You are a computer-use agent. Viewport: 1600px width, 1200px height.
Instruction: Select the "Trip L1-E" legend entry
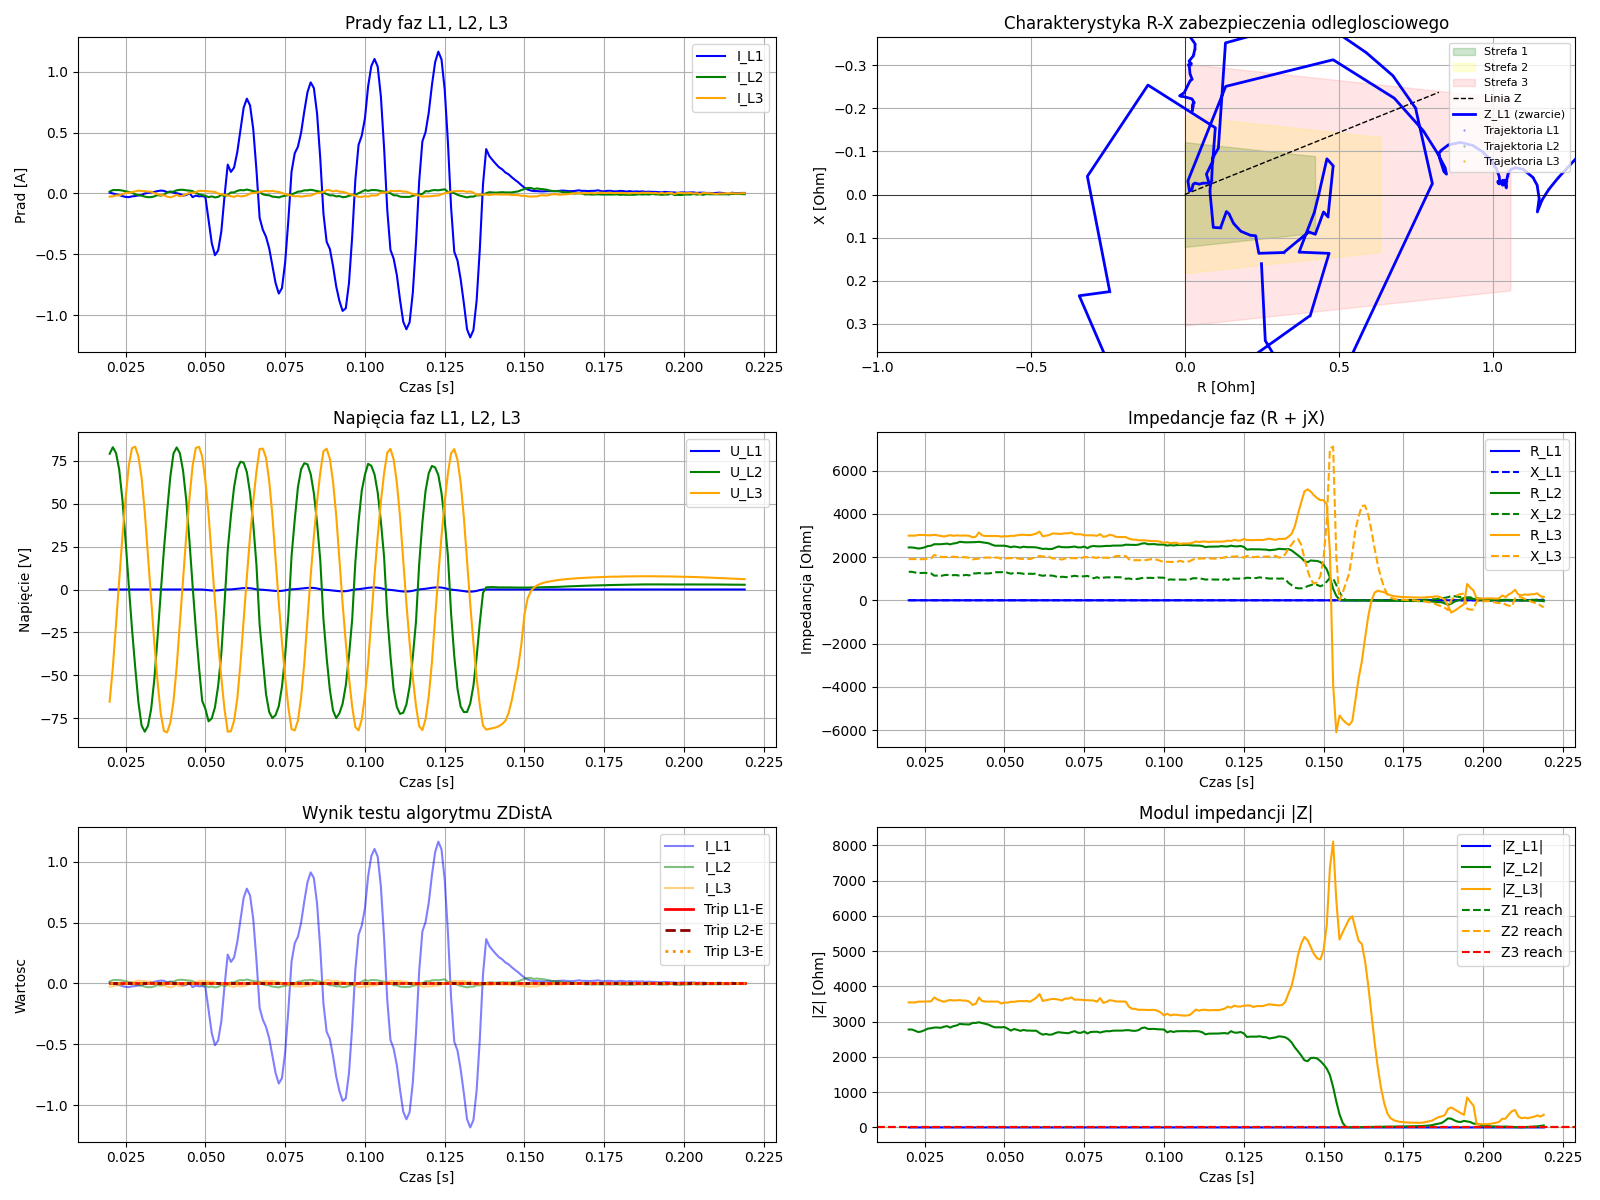[733, 909]
